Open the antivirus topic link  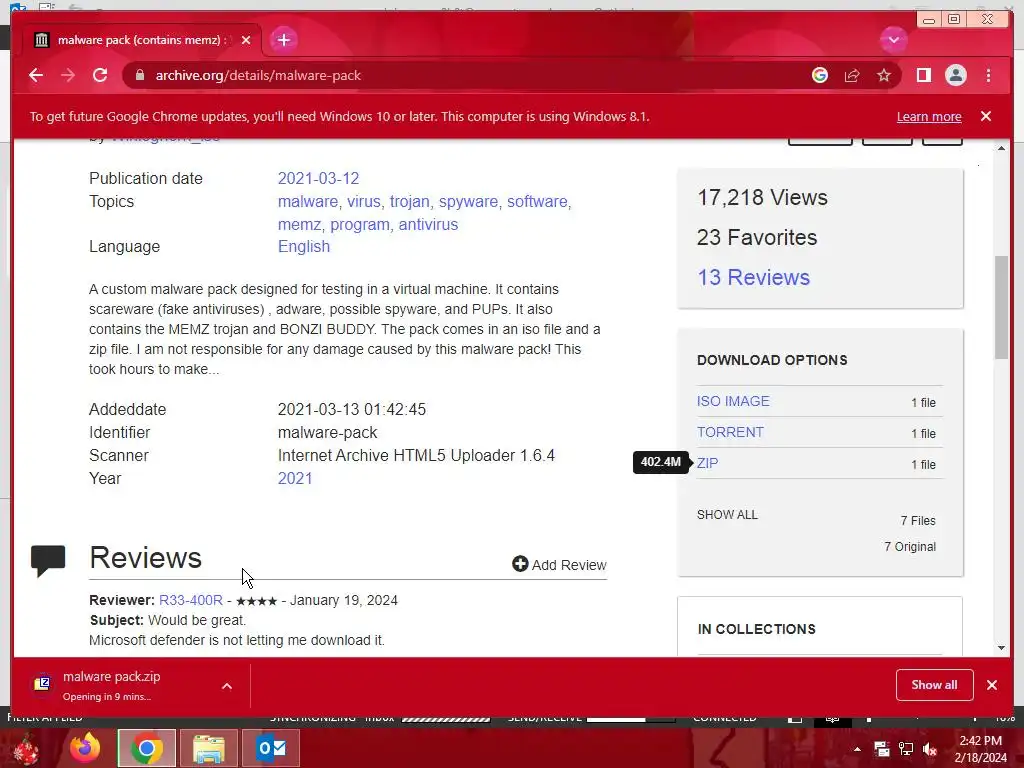coord(428,224)
